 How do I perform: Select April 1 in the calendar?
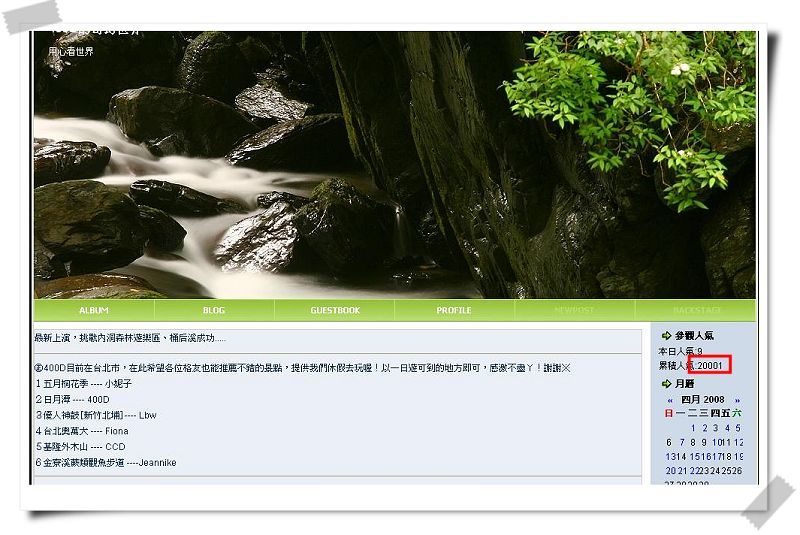[693, 428]
